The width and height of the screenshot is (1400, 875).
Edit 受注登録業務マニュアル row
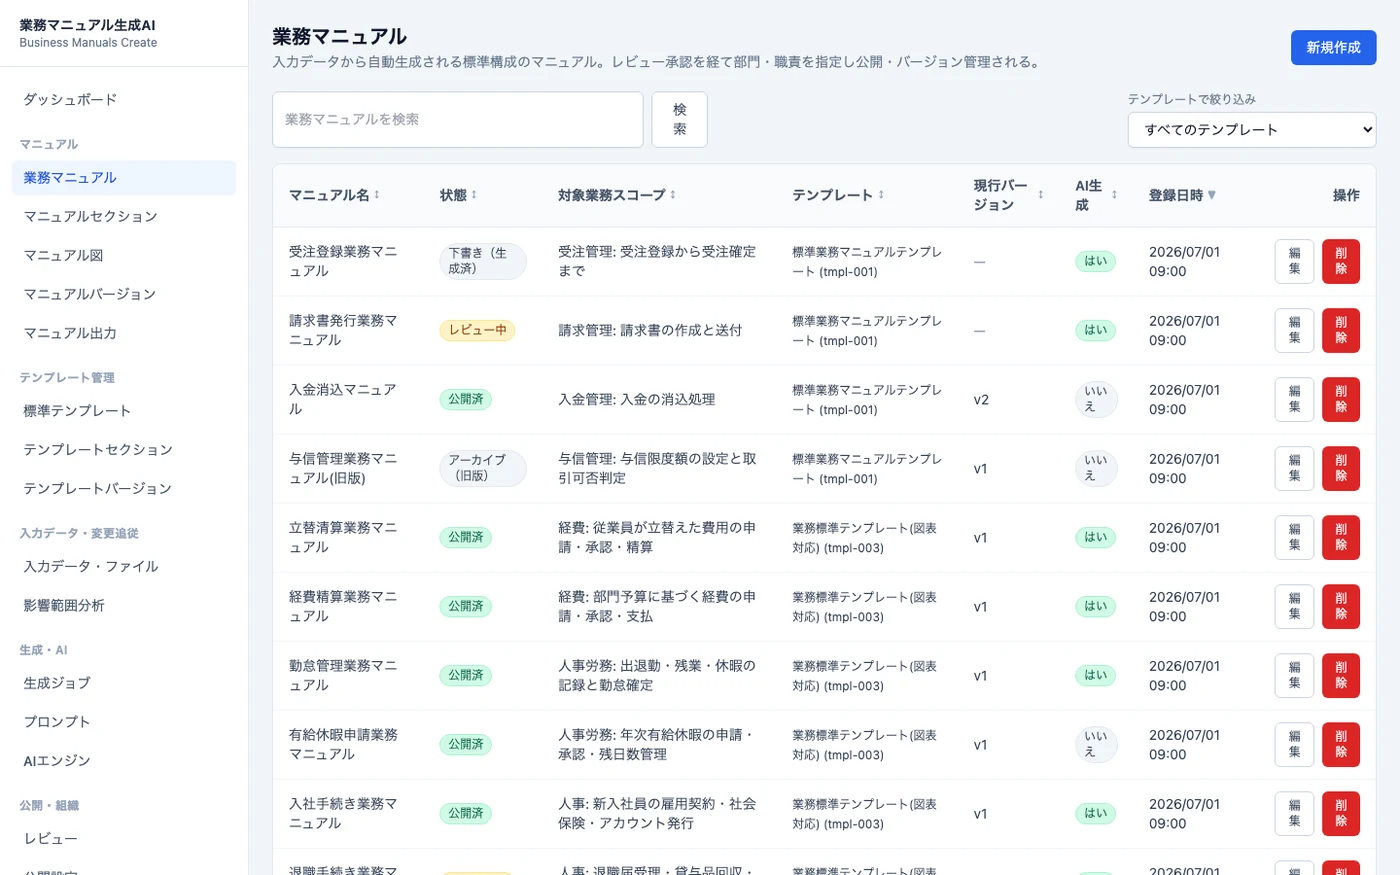[x=1294, y=262]
